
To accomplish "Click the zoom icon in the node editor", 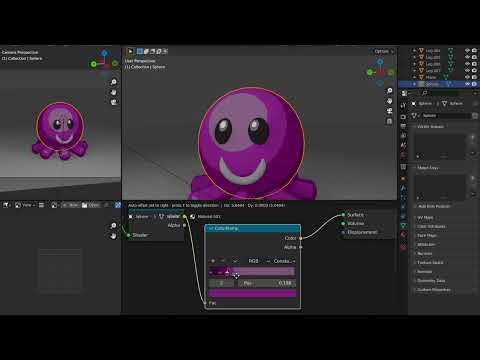I will click(113, 226).
